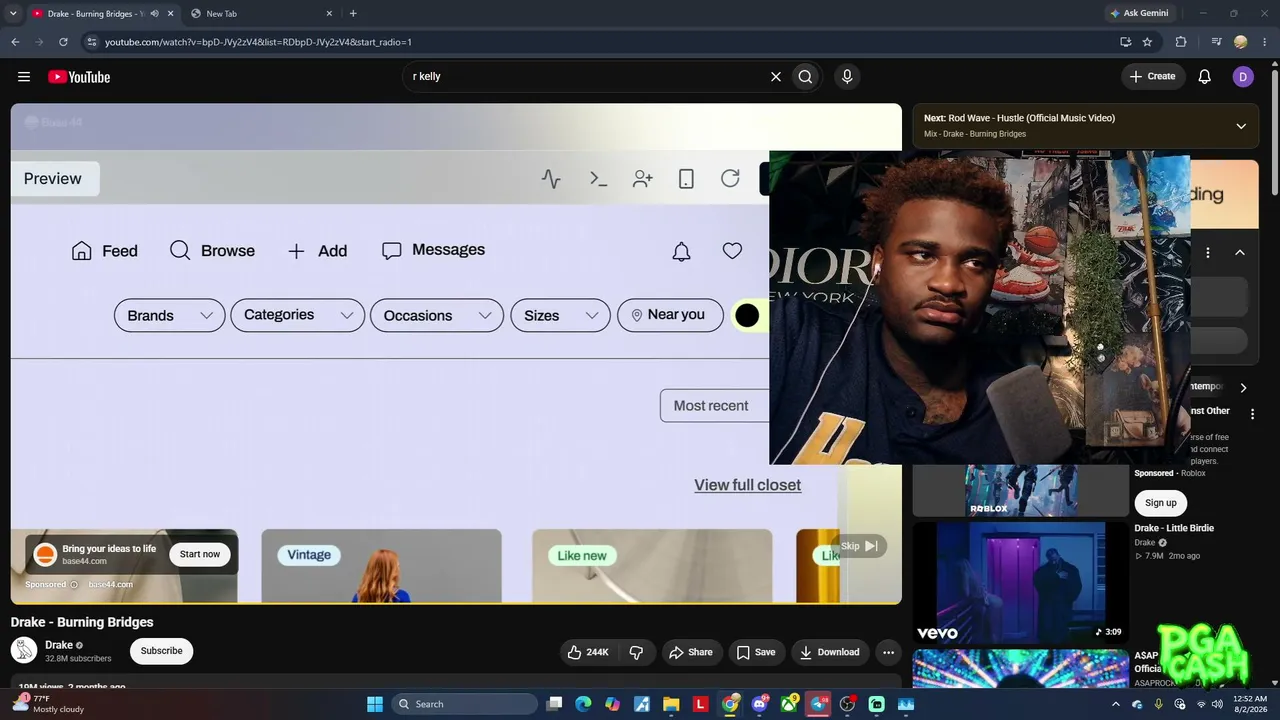Collapse the sidebar panel with the chevron
The height and width of the screenshot is (720, 1280).
pyautogui.click(x=1240, y=253)
